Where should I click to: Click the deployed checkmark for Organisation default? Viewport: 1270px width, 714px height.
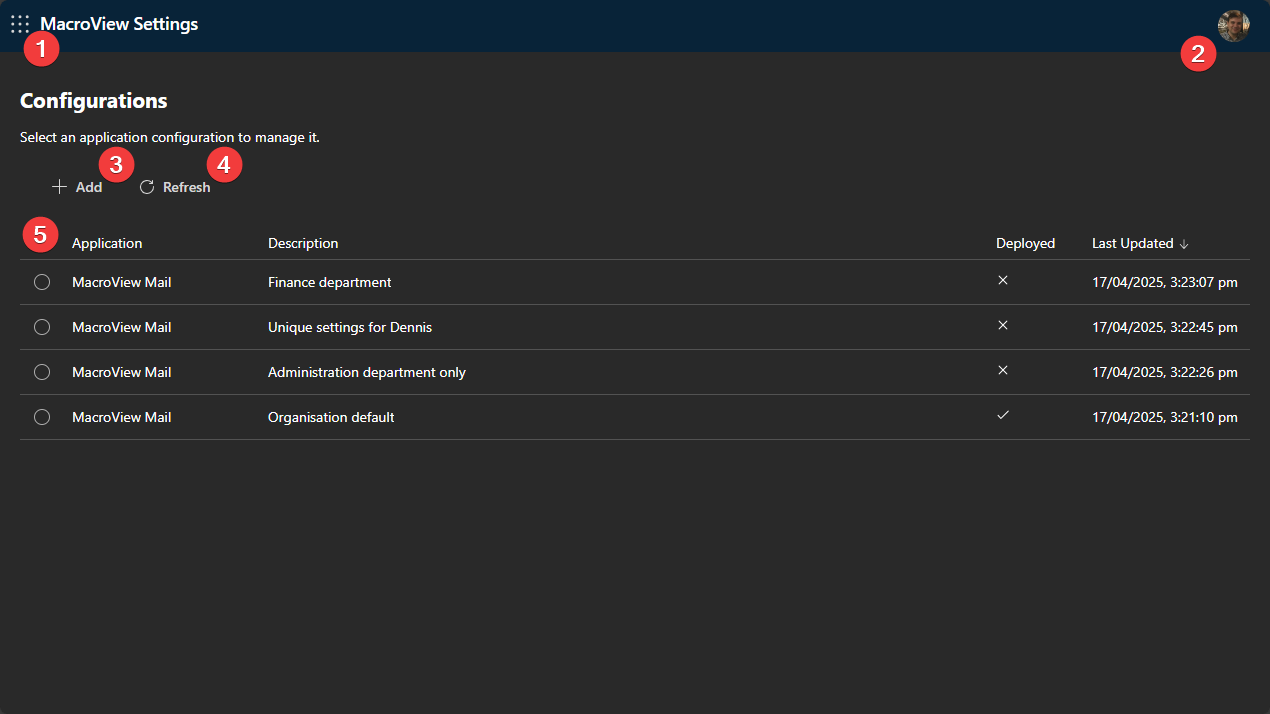coord(1003,415)
